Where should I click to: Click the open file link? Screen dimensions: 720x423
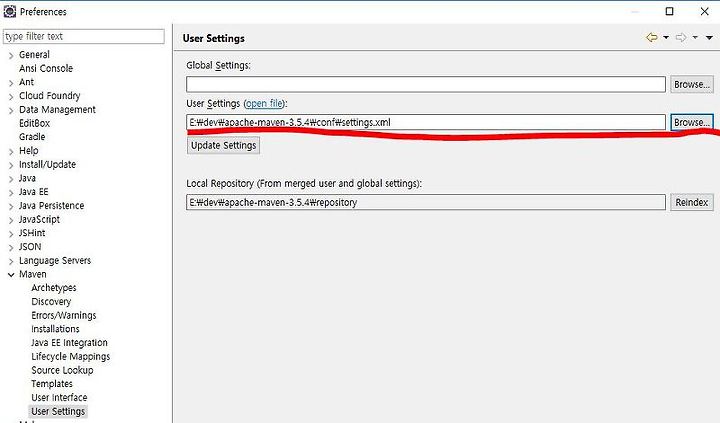pyautogui.click(x=264, y=104)
